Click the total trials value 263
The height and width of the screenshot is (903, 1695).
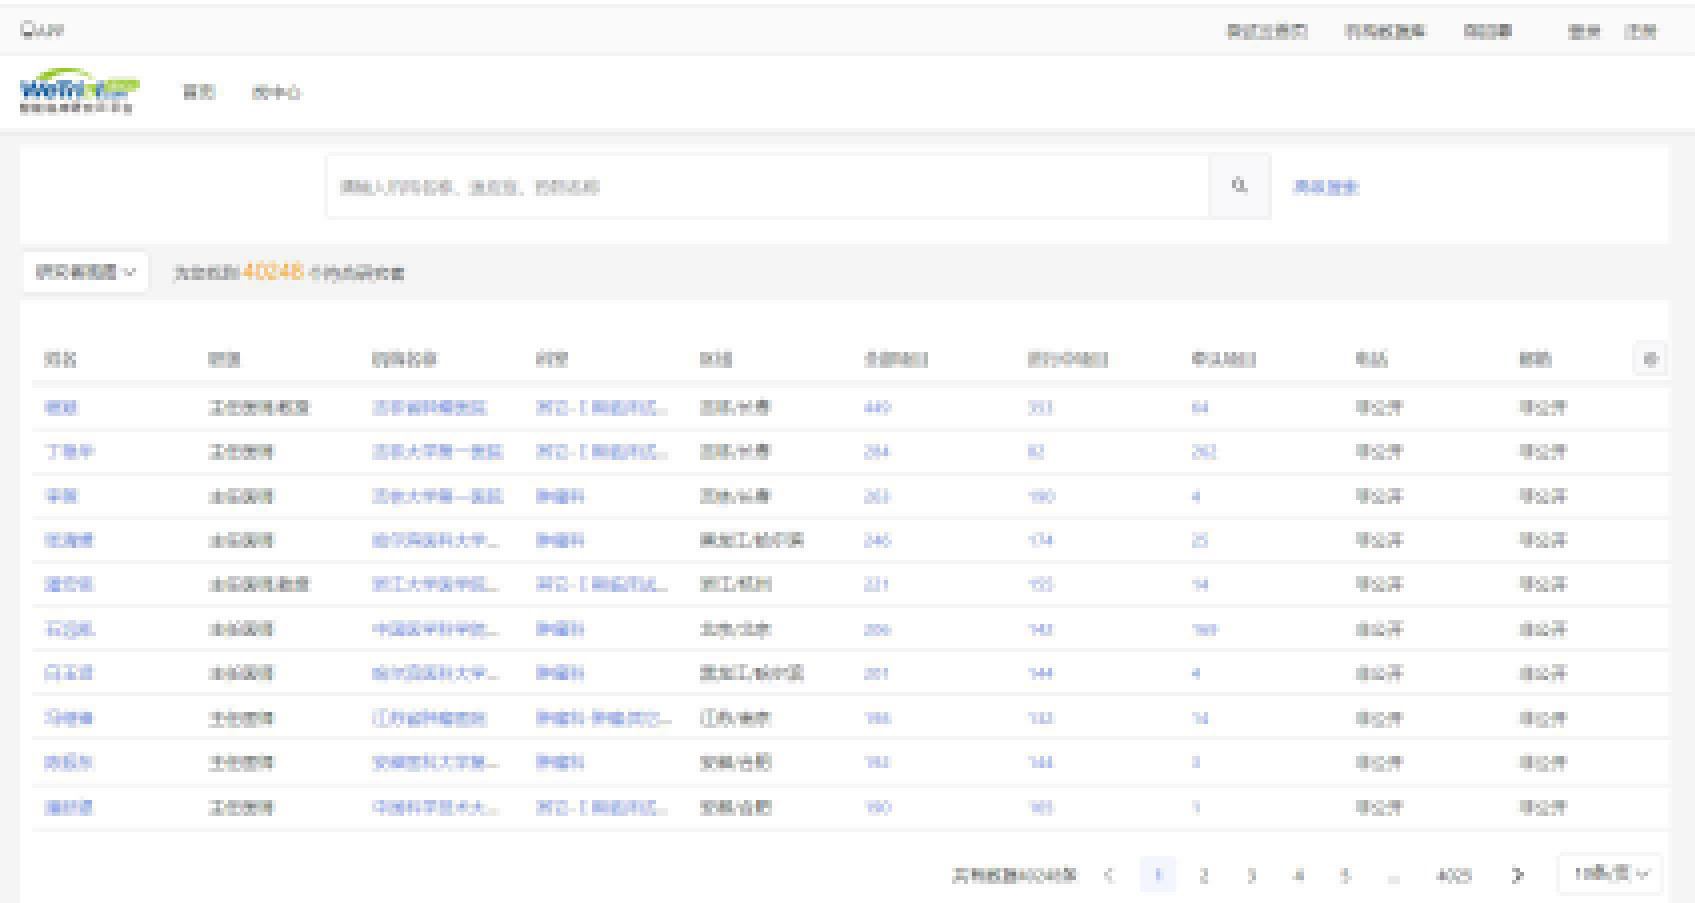pos(877,496)
